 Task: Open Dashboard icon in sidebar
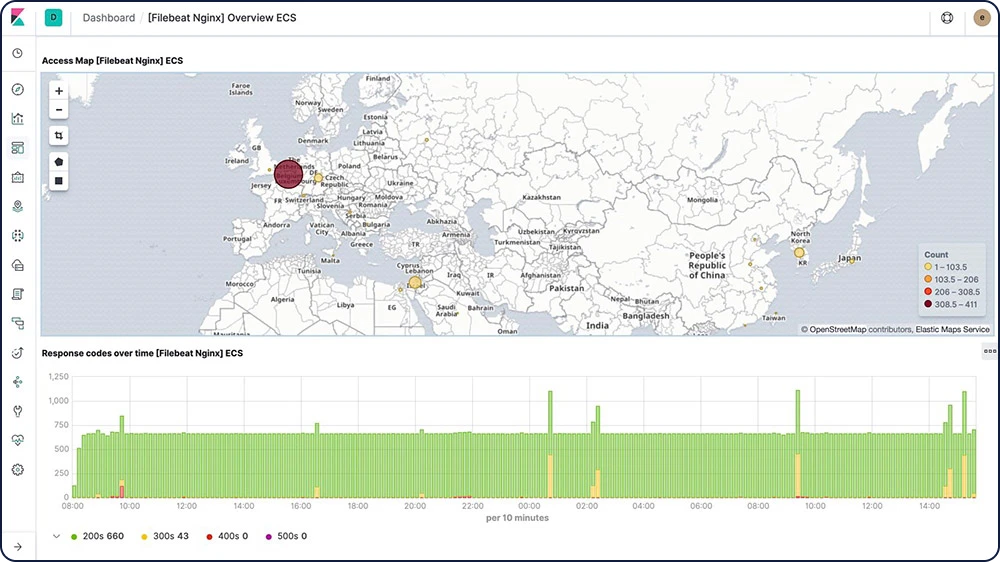[x=18, y=148]
